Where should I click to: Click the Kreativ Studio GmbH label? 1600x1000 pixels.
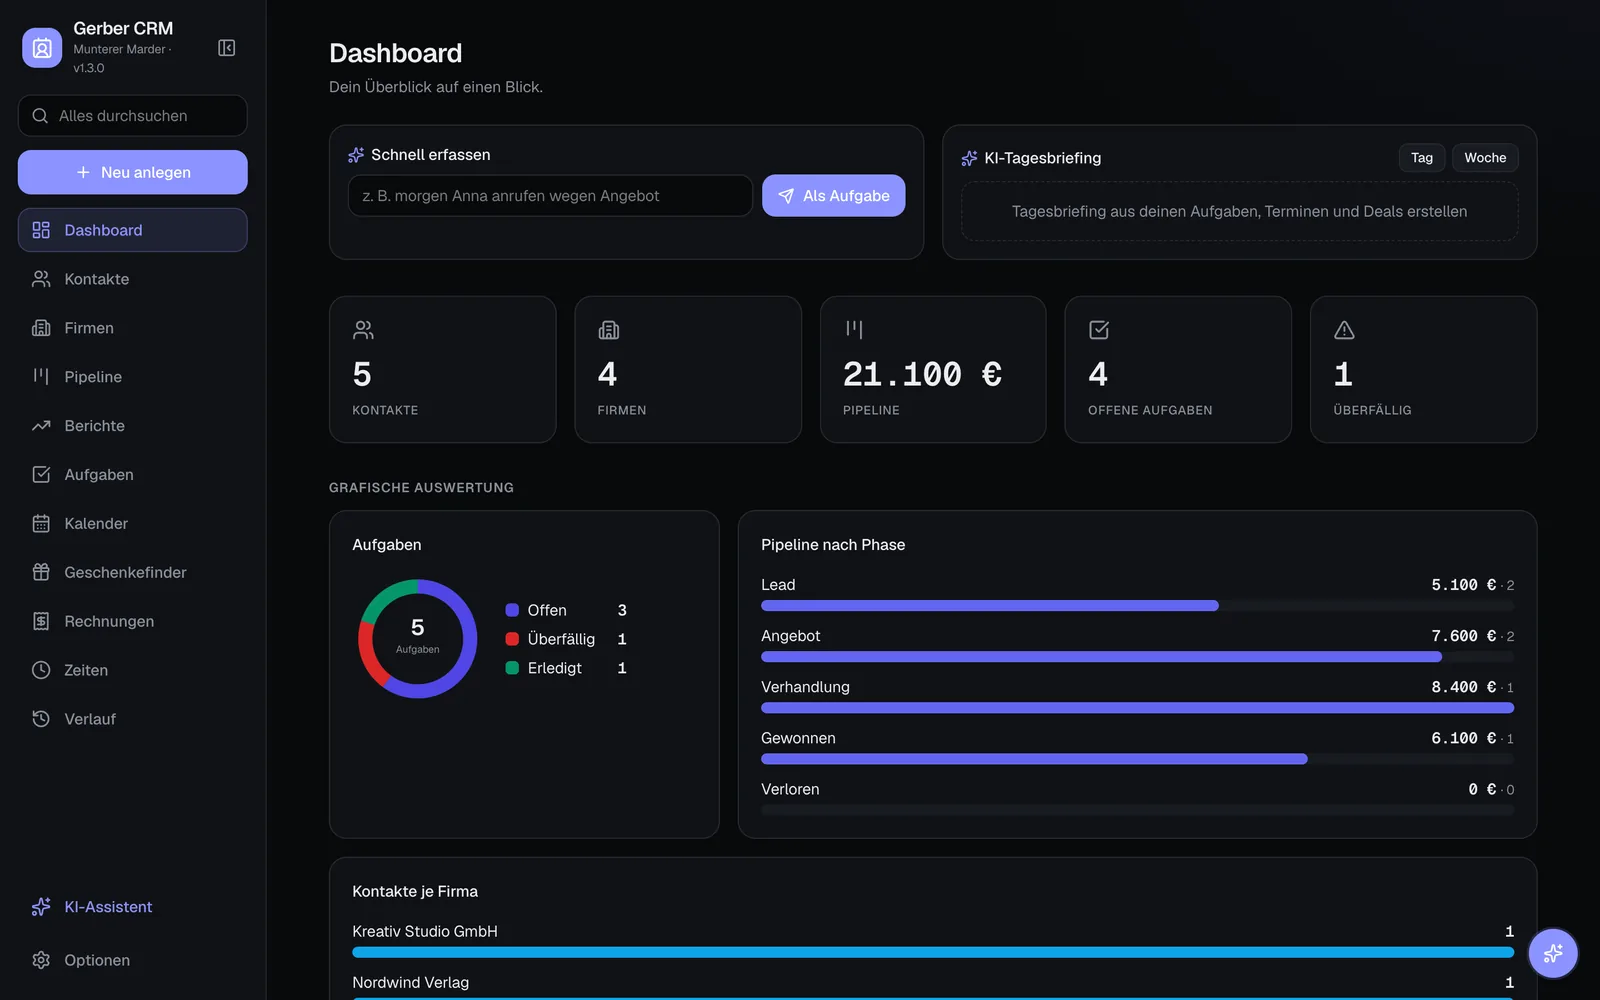click(425, 931)
